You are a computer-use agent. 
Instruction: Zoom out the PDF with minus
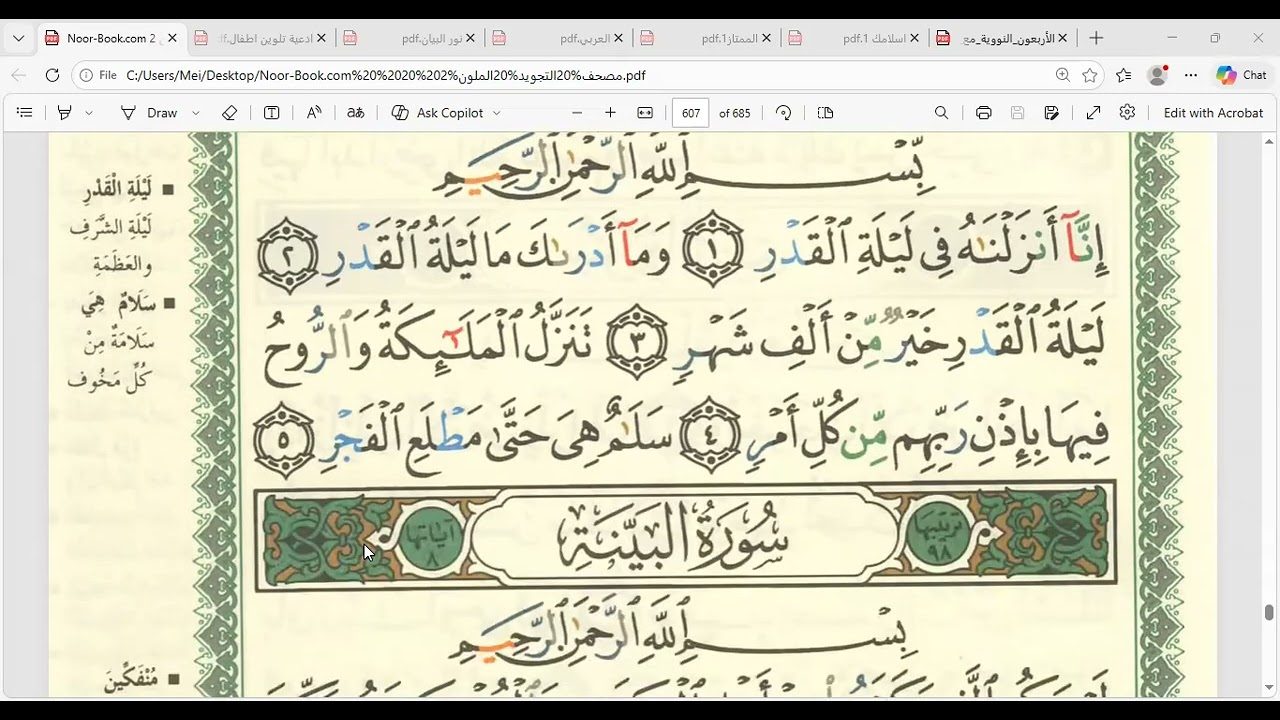pos(577,113)
